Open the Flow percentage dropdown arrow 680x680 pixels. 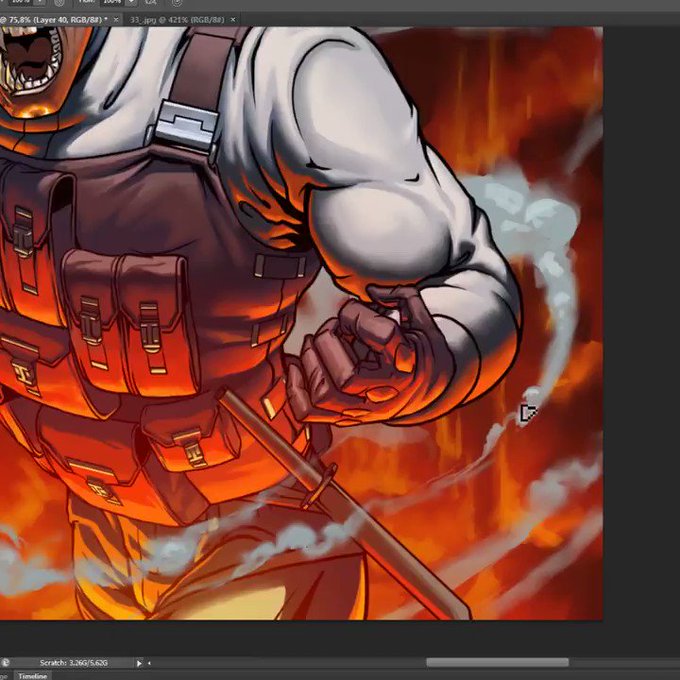click(131, 3)
